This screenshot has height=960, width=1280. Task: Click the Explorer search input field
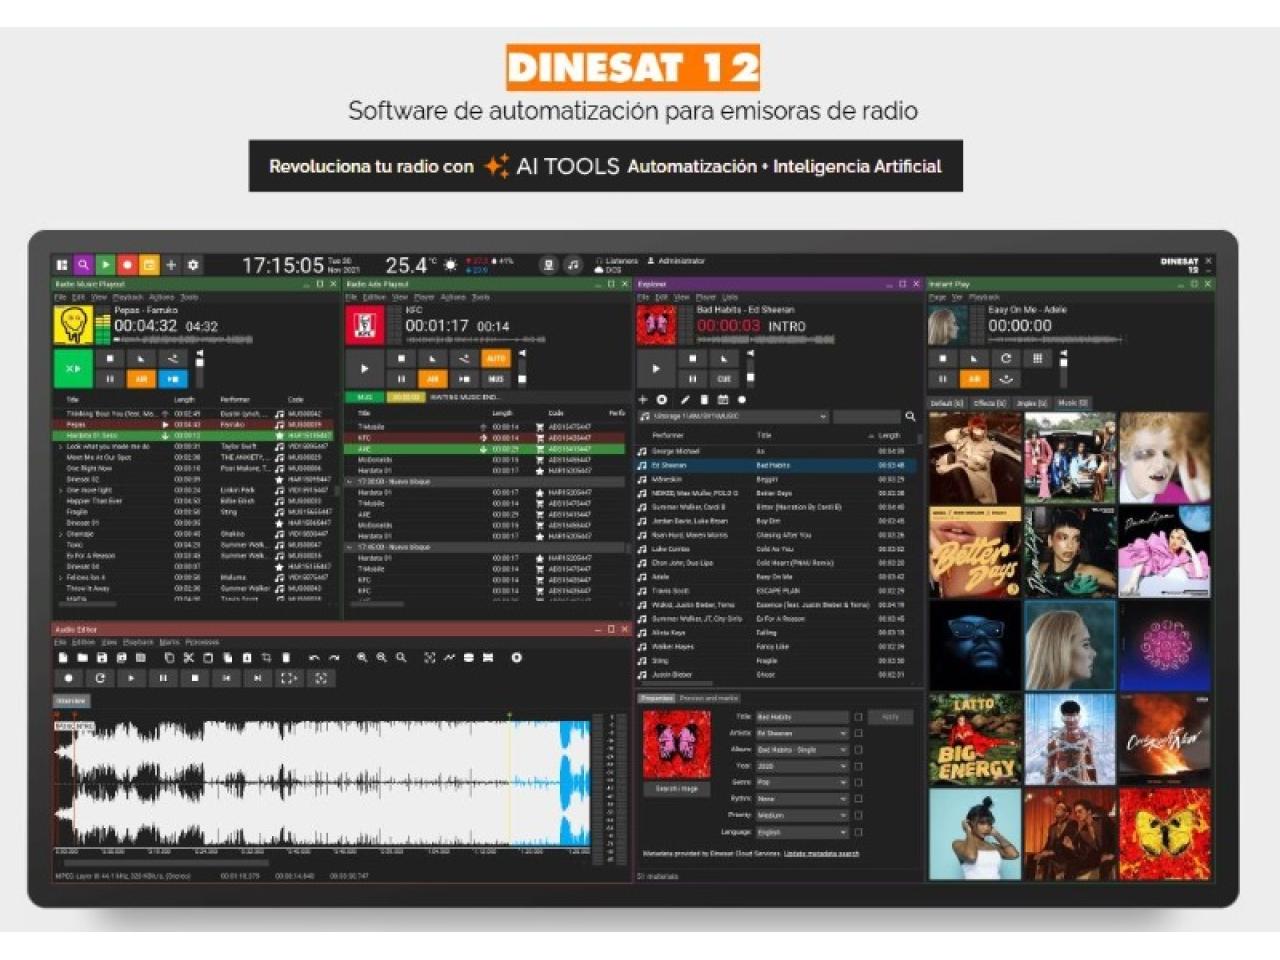867,416
